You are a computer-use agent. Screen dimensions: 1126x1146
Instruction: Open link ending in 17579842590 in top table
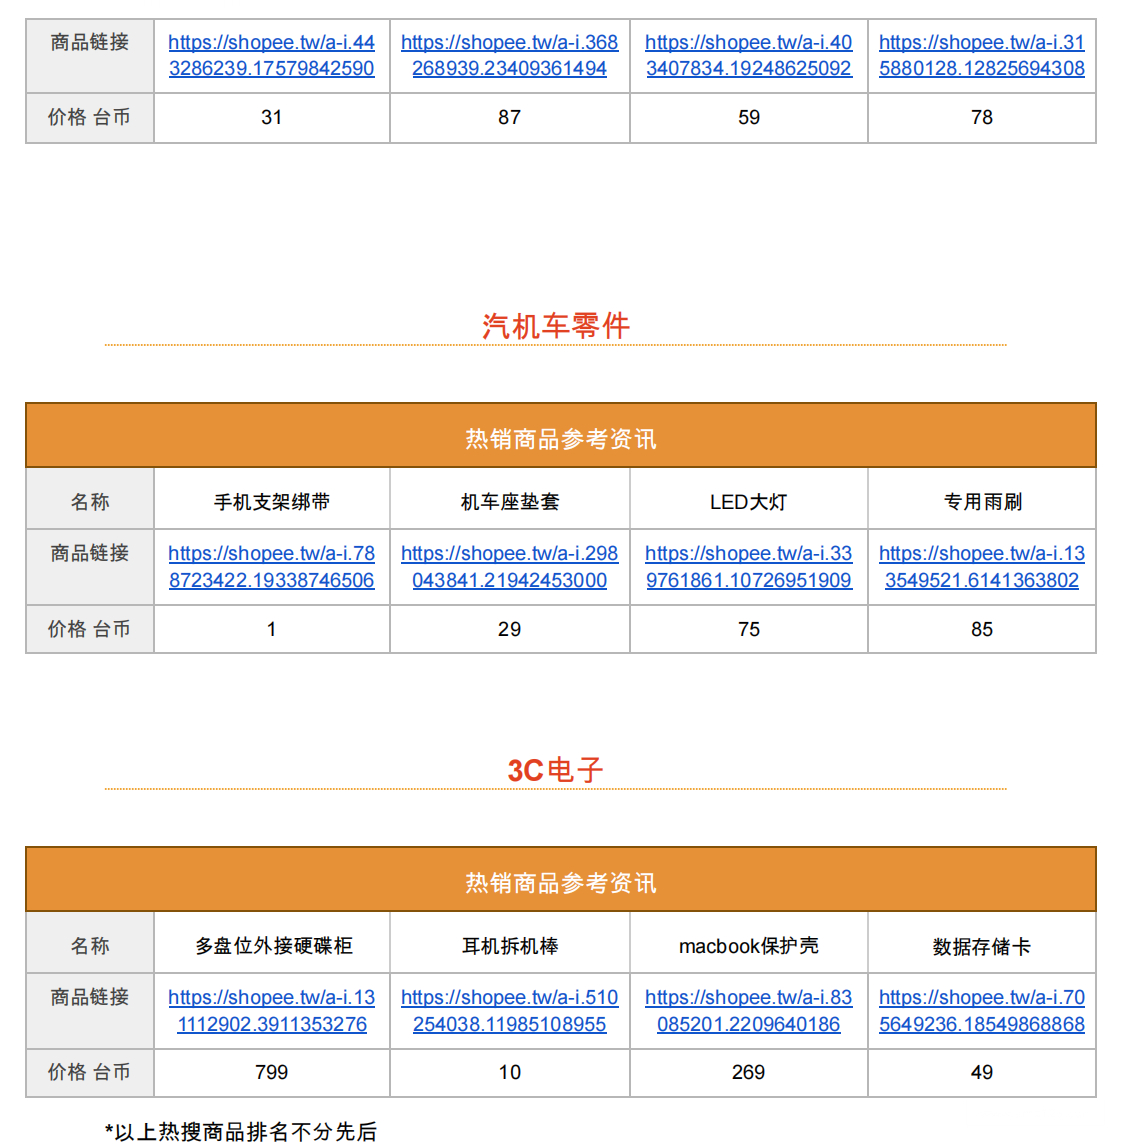tap(270, 55)
